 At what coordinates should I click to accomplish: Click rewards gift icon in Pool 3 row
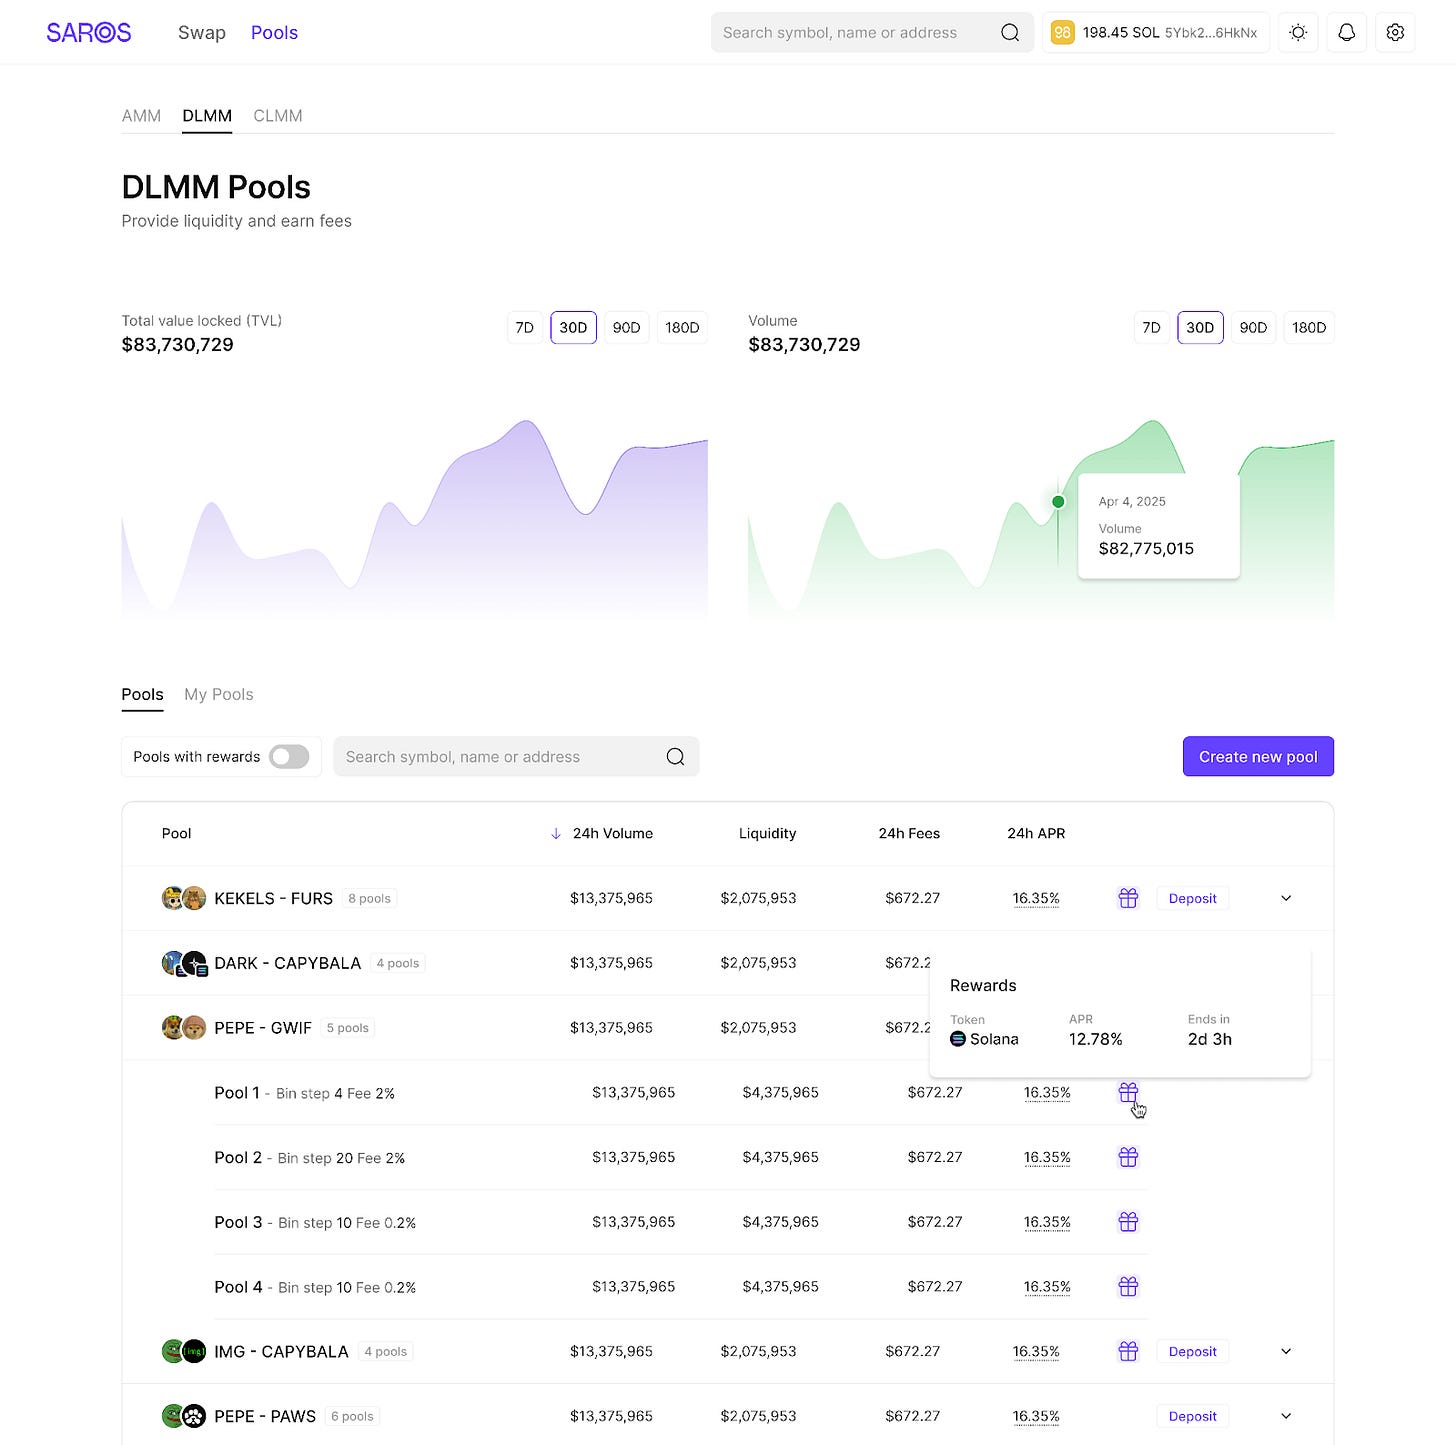pos(1128,1222)
